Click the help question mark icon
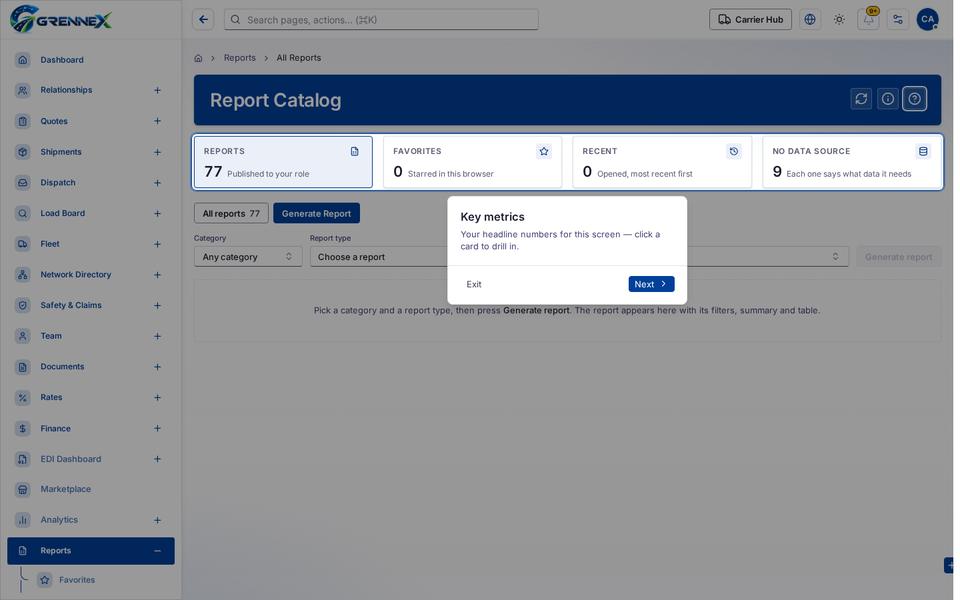The image size is (960, 600). (x=915, y=99)
